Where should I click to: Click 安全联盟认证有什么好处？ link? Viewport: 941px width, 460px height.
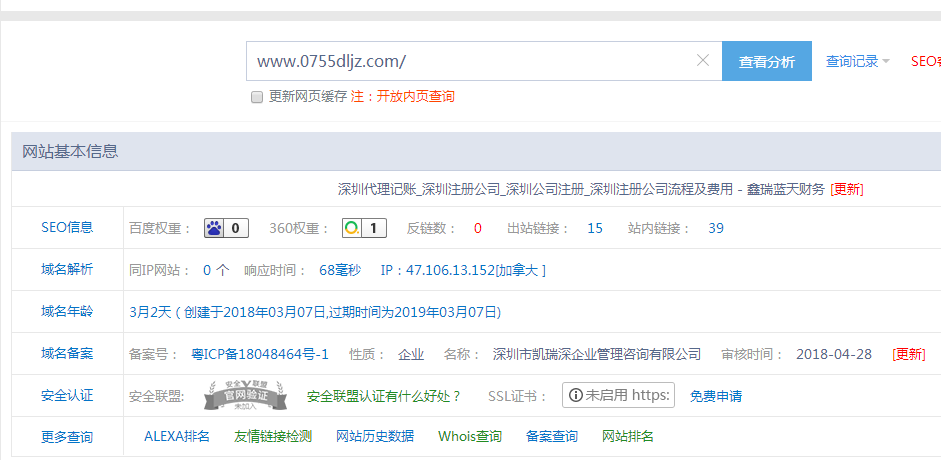384,396
